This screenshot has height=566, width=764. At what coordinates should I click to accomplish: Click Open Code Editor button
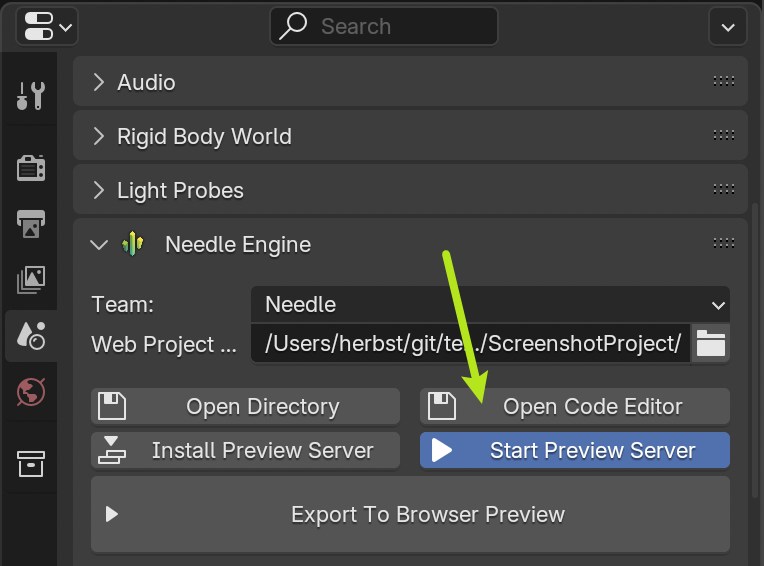575,406
